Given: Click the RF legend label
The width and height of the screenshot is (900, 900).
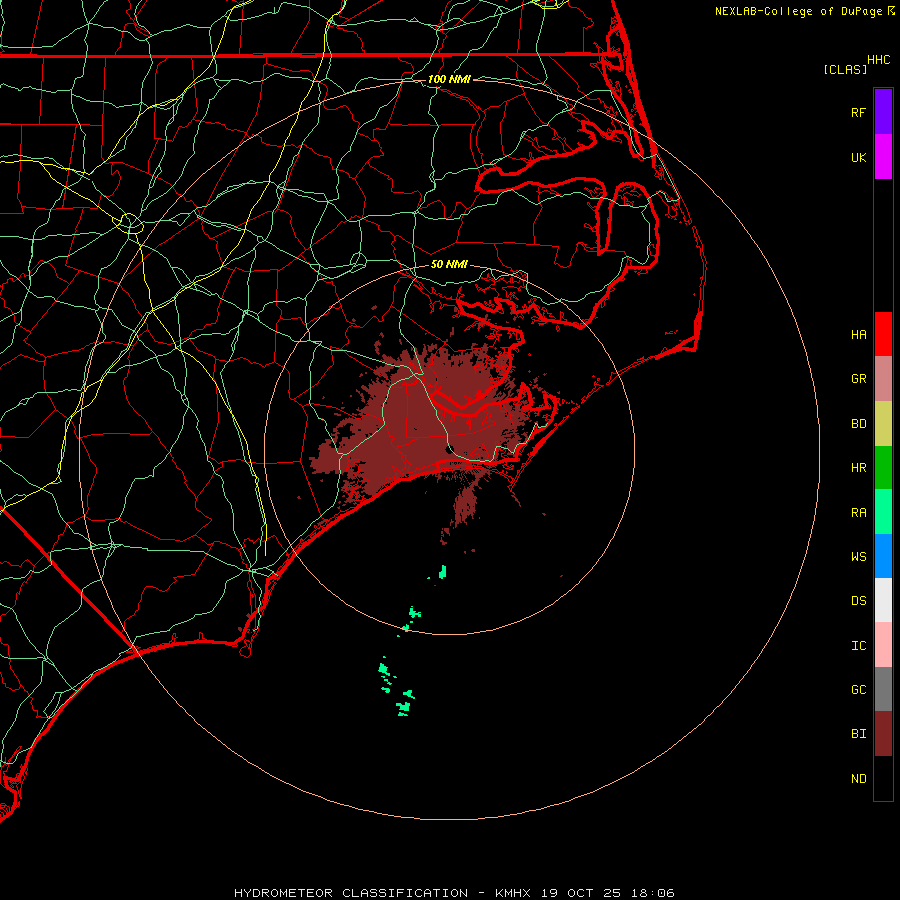Looking at the screenshot, I should 858,112.
